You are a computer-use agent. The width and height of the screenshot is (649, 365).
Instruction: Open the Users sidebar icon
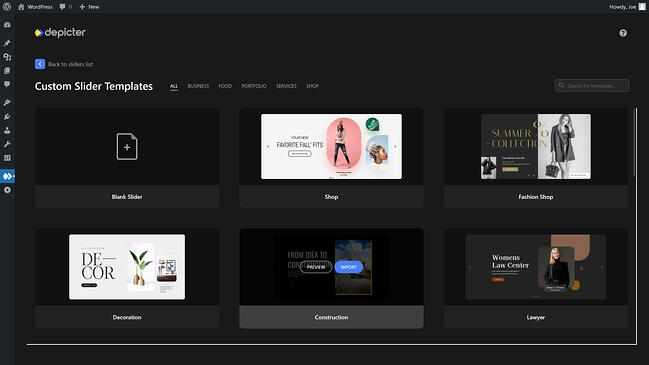[x=7, y=130]
